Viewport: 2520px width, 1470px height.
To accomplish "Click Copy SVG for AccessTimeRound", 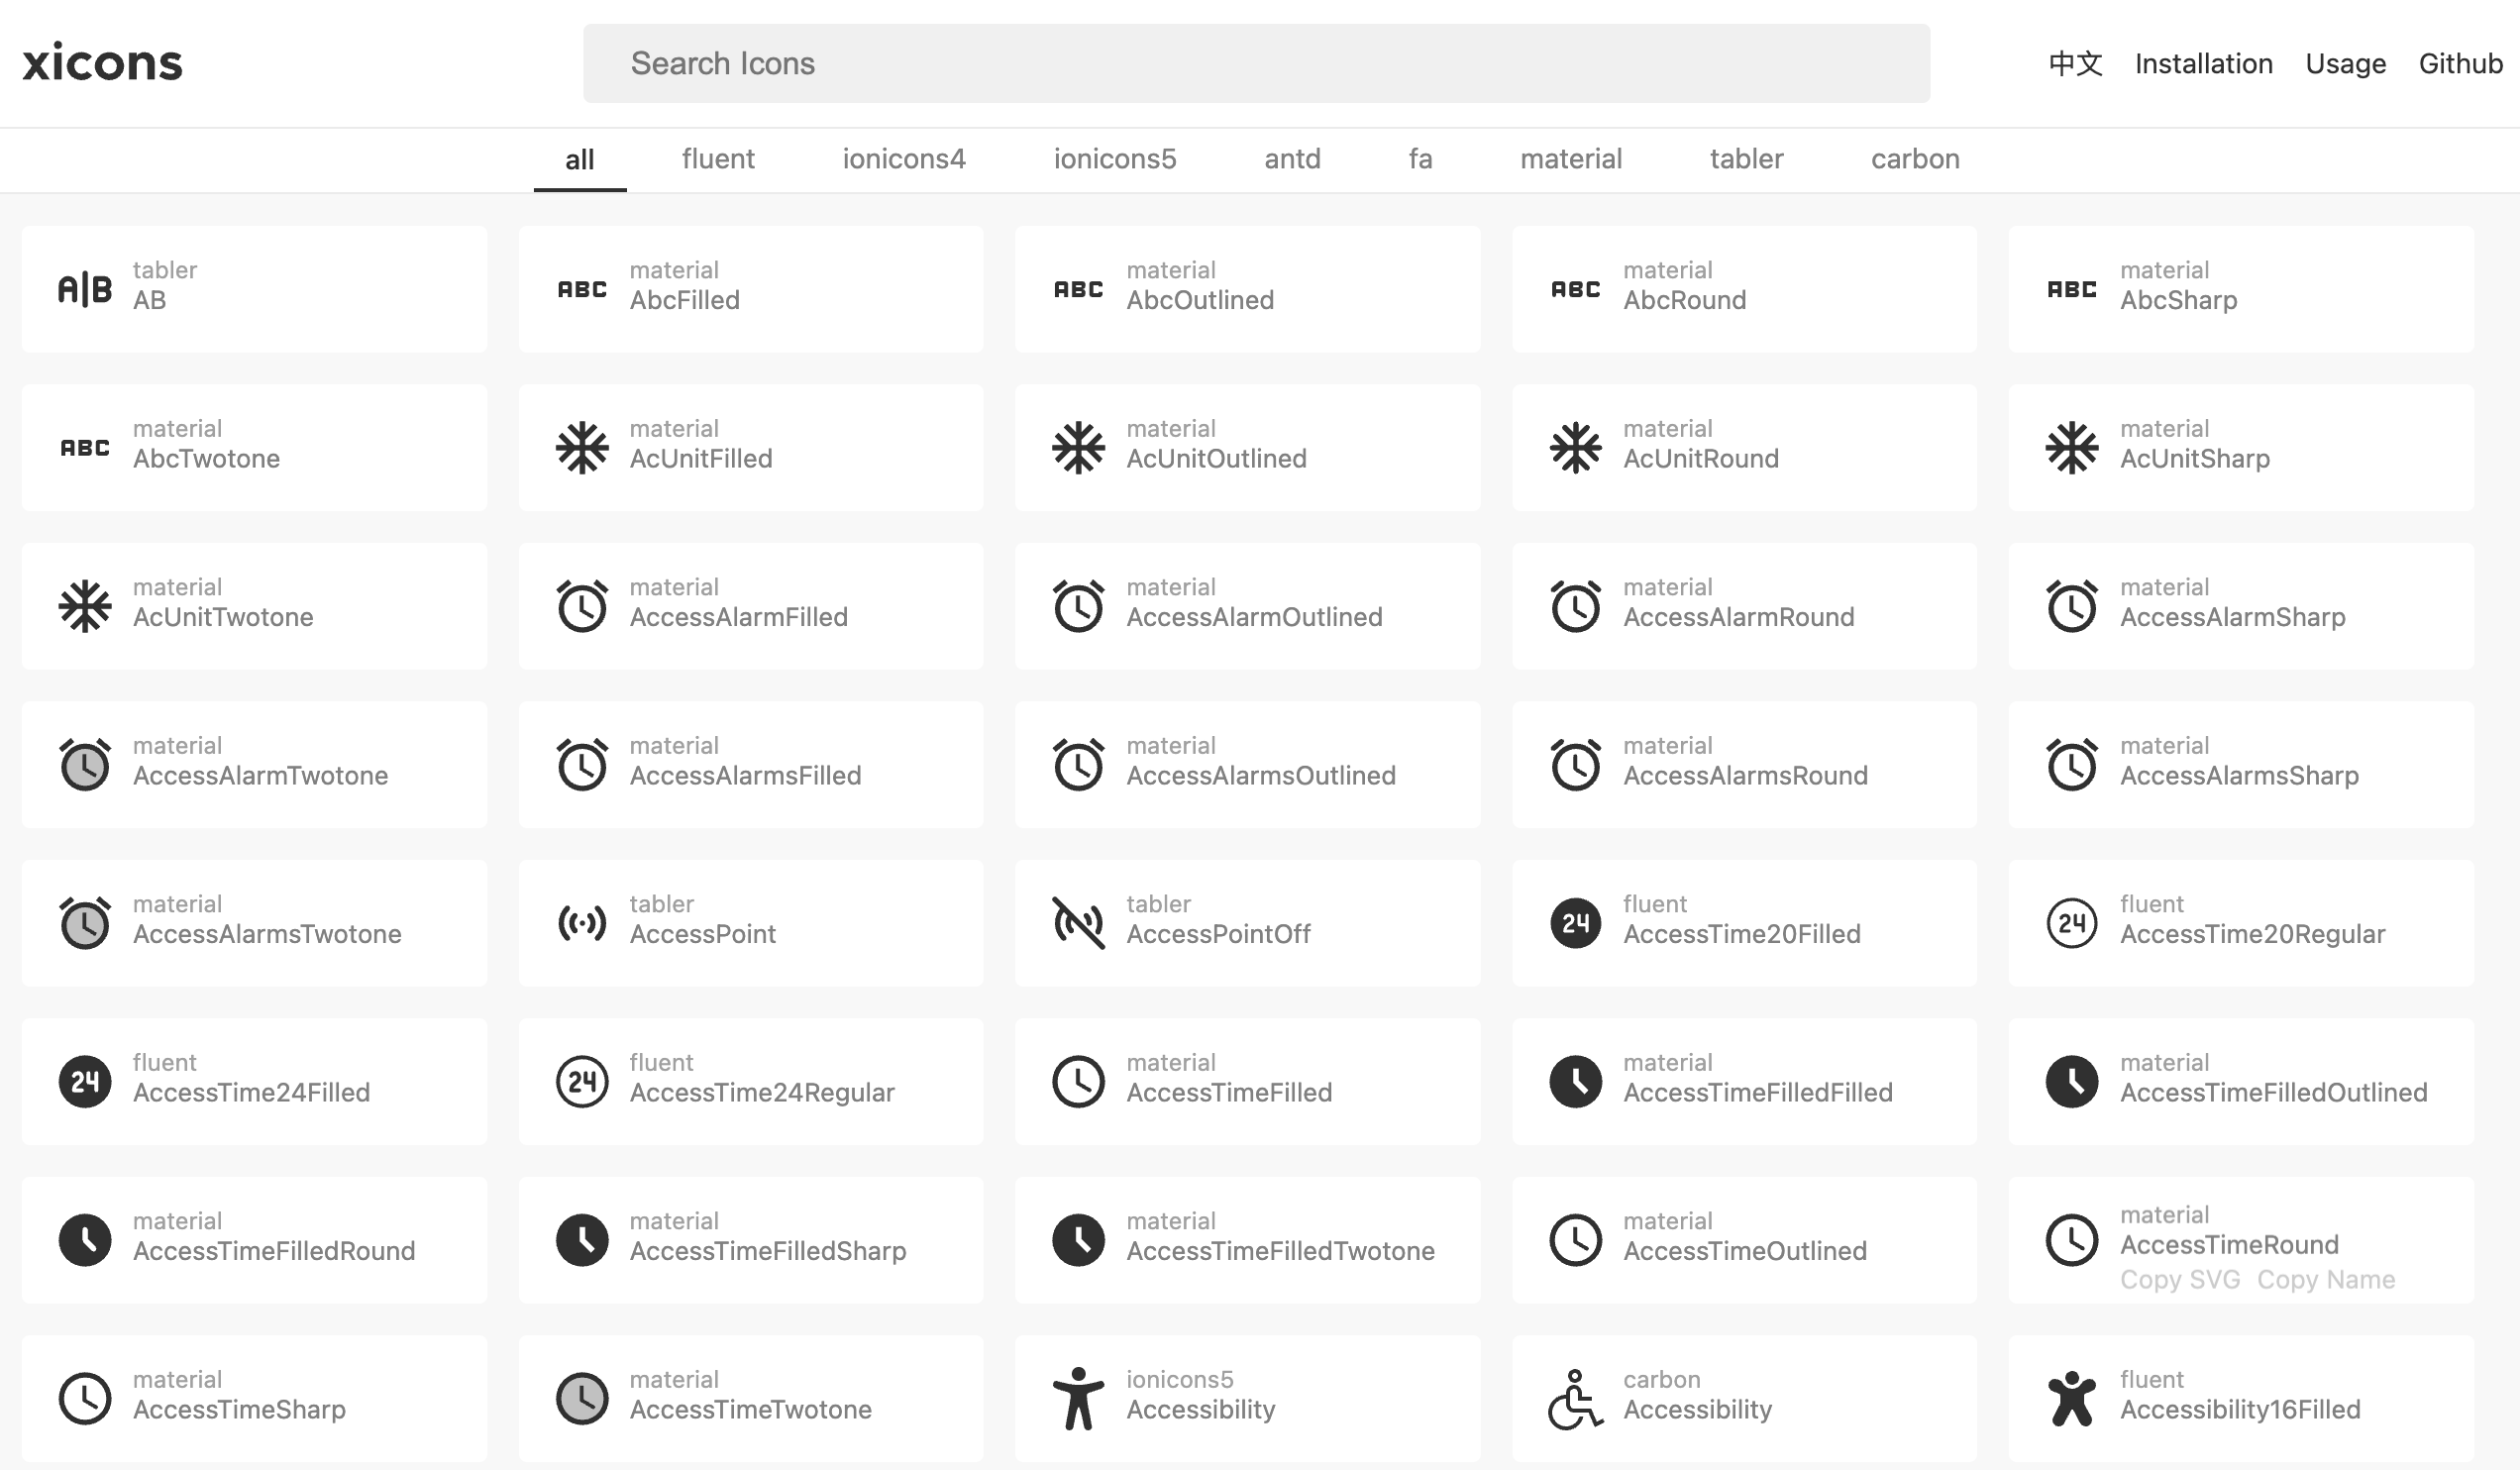I will pos(2179,1279).
